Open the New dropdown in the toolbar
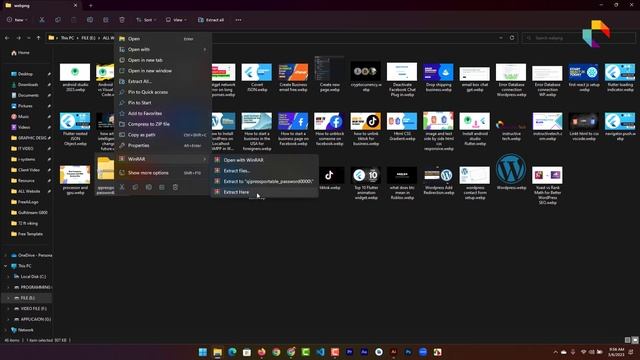Image resolution: width=640 pixels, height=360 pixels. tap(17, 20)
